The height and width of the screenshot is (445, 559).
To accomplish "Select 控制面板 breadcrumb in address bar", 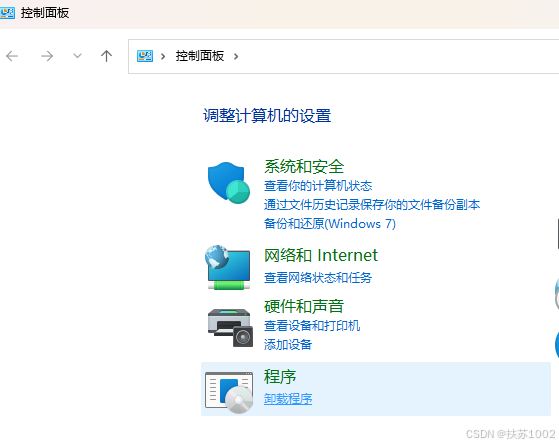I will (x=200, y=56).
